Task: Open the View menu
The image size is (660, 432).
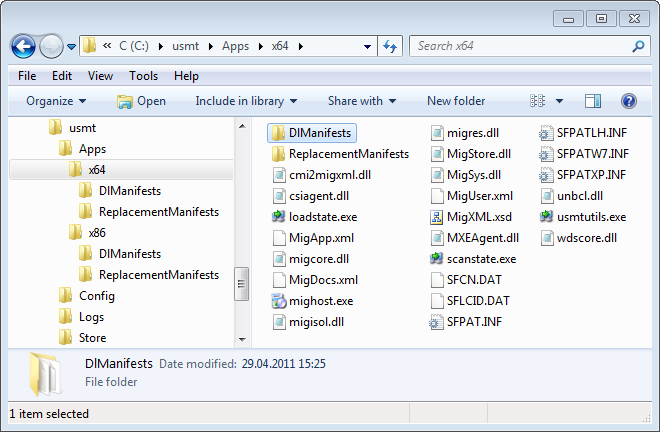Action: click(100, 76)
